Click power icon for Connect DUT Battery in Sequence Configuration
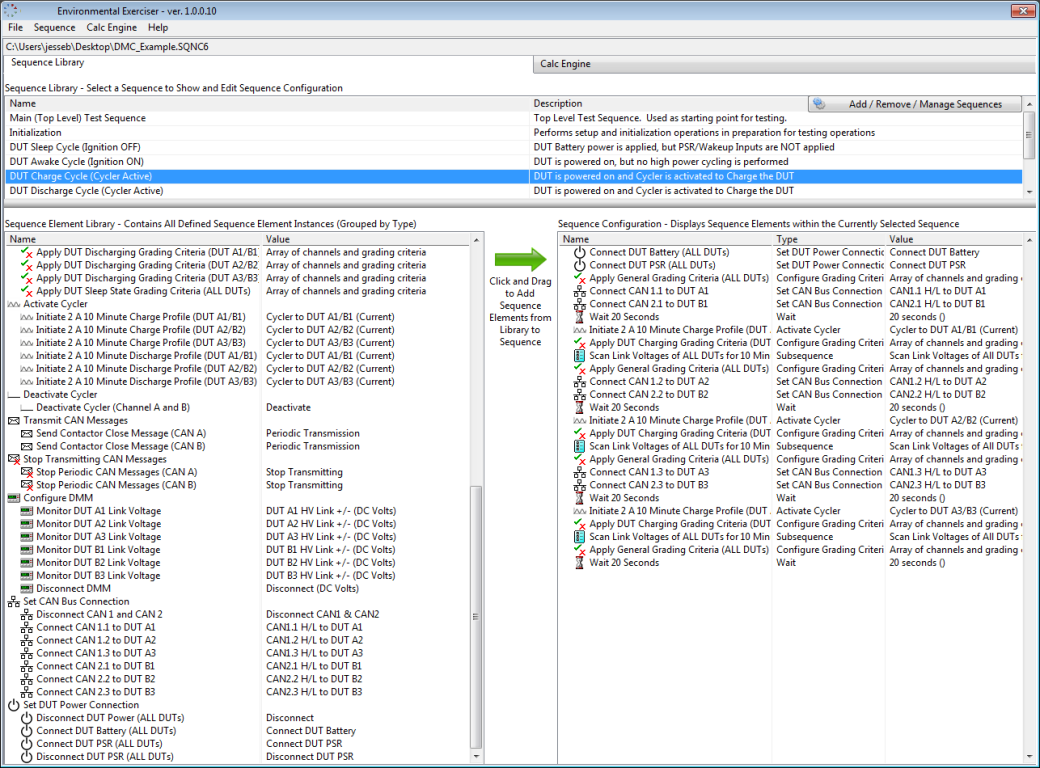The image size is (1040, 768). [x=580, y=253]
